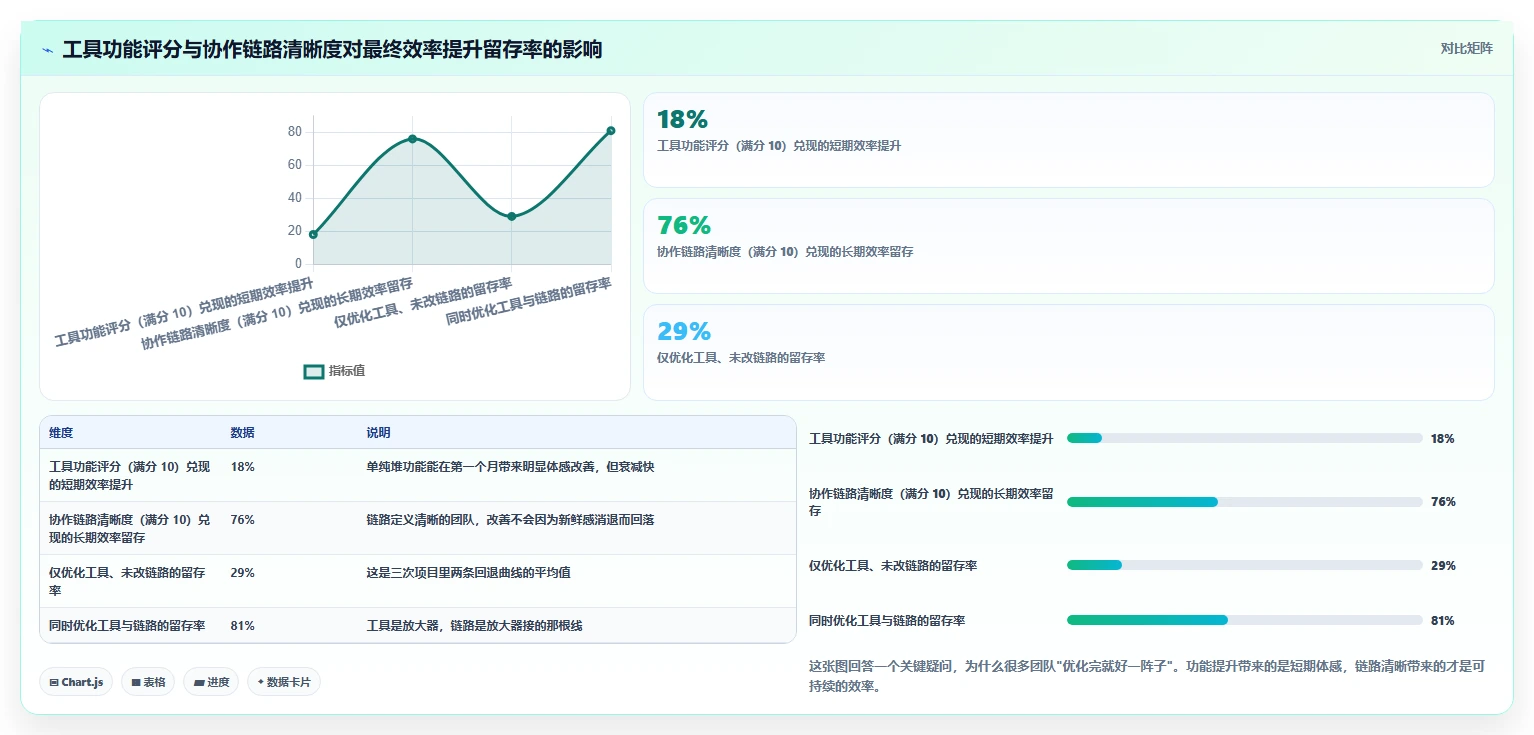Viewport: 1534px width, 735px height.
Task: Click the 指标值 legend color box
Action: pos(314,372)
